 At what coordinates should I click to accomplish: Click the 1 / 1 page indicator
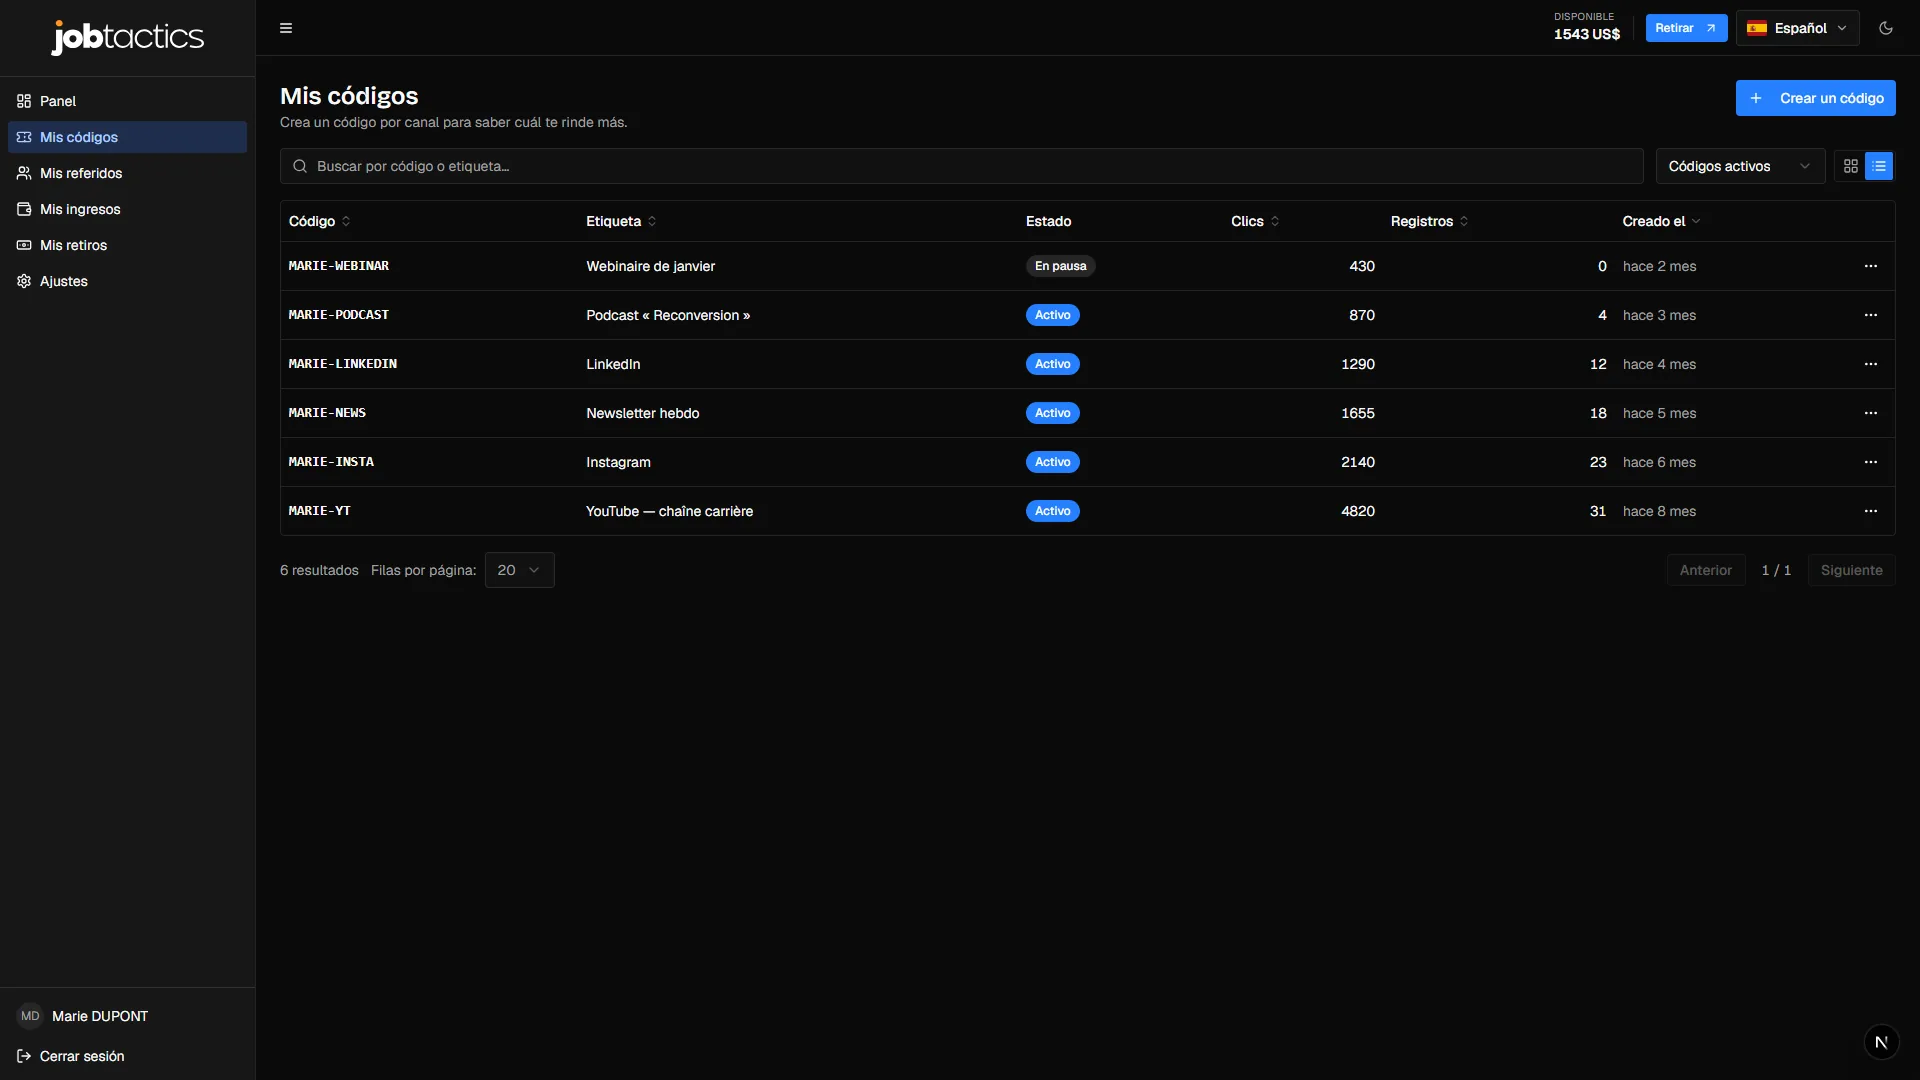[x=1776, y=570]
